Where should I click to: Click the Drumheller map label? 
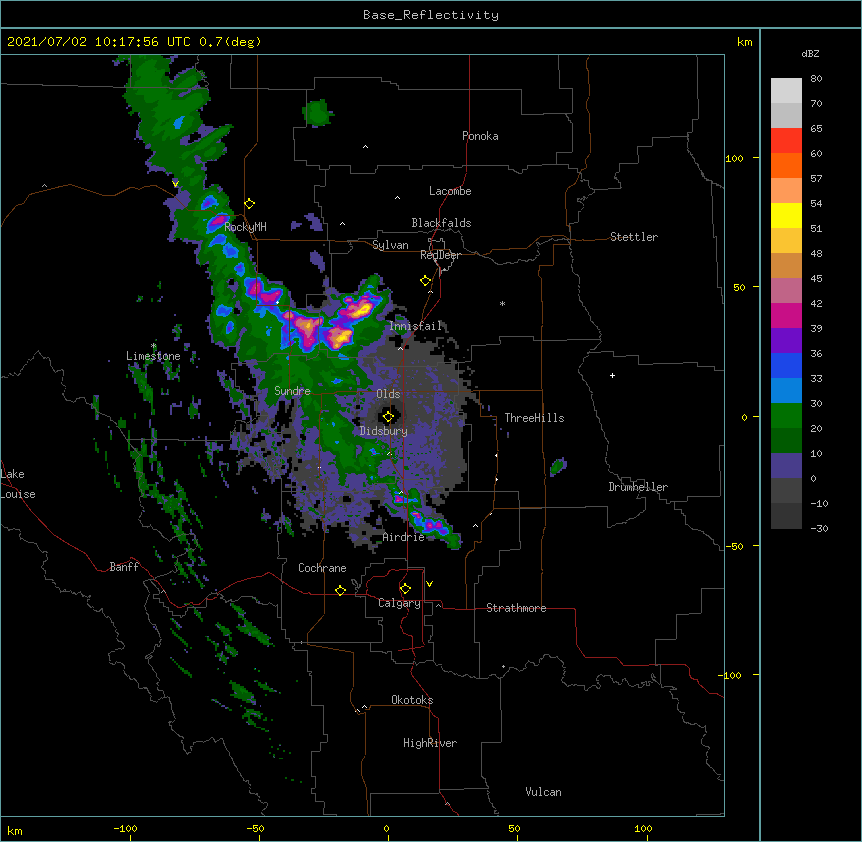[638, 487]
